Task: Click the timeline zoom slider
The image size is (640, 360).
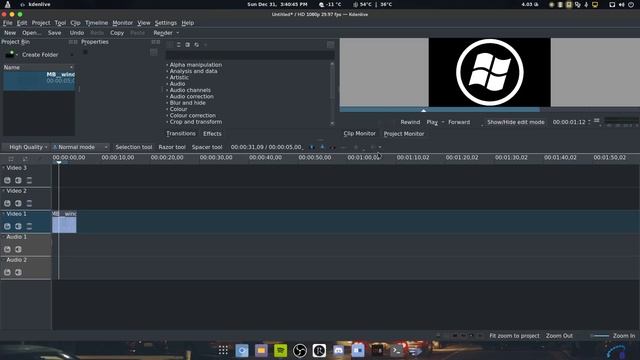Action: click(600, 336)
